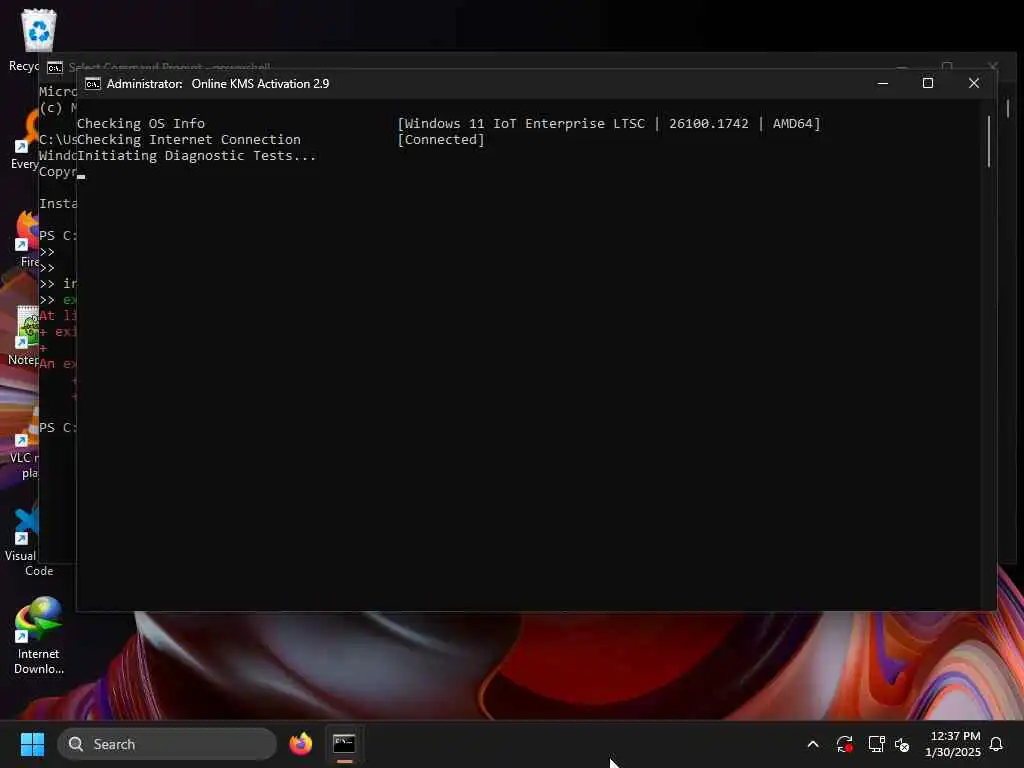Click the 'Administrator: Online KMS Activation 2.9' title
Image resolution: width=1024 pixels, height=768 pixels.
tap(218, 84)
